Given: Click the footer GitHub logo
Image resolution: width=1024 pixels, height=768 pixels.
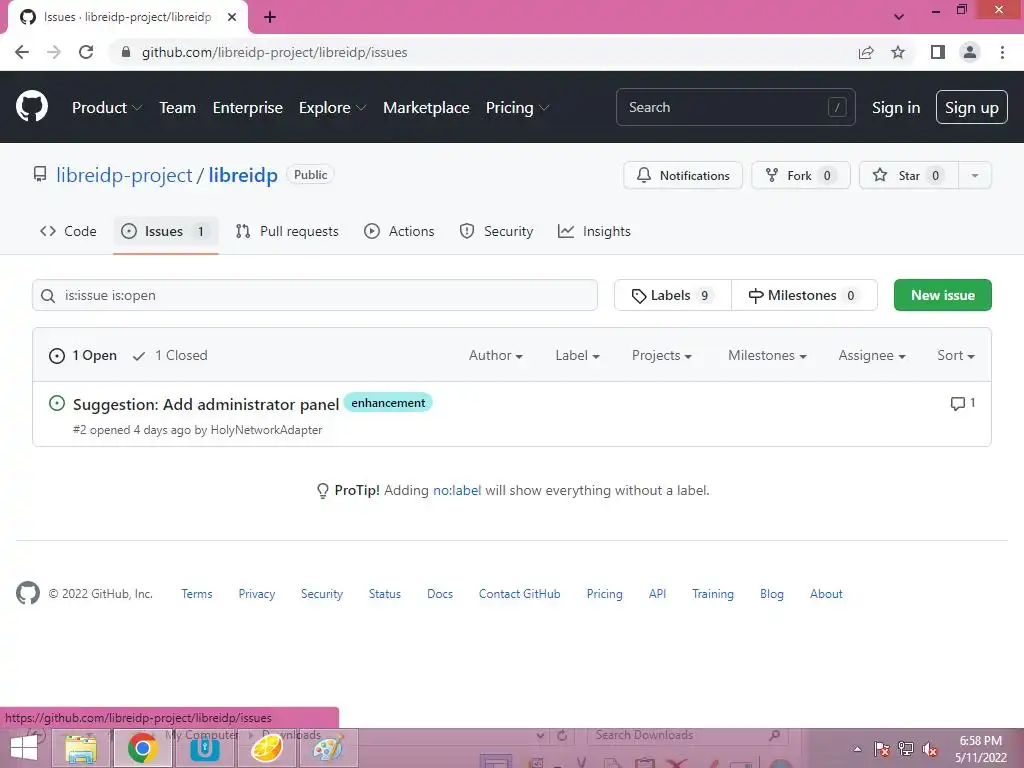Looking at the screenshot, I should pyautogui.click(x=27, y=593).
